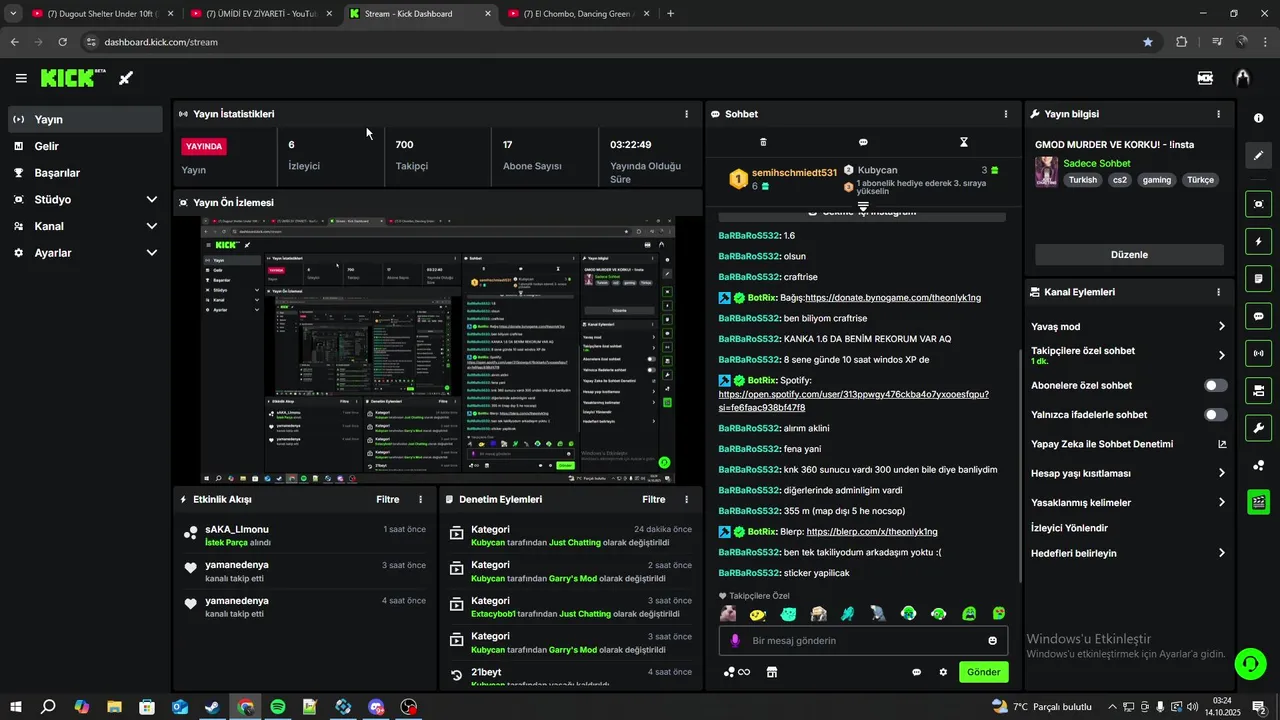Send the message with the Gönder button
Screen dimensions: 1280x720
[x=983, y=672]
